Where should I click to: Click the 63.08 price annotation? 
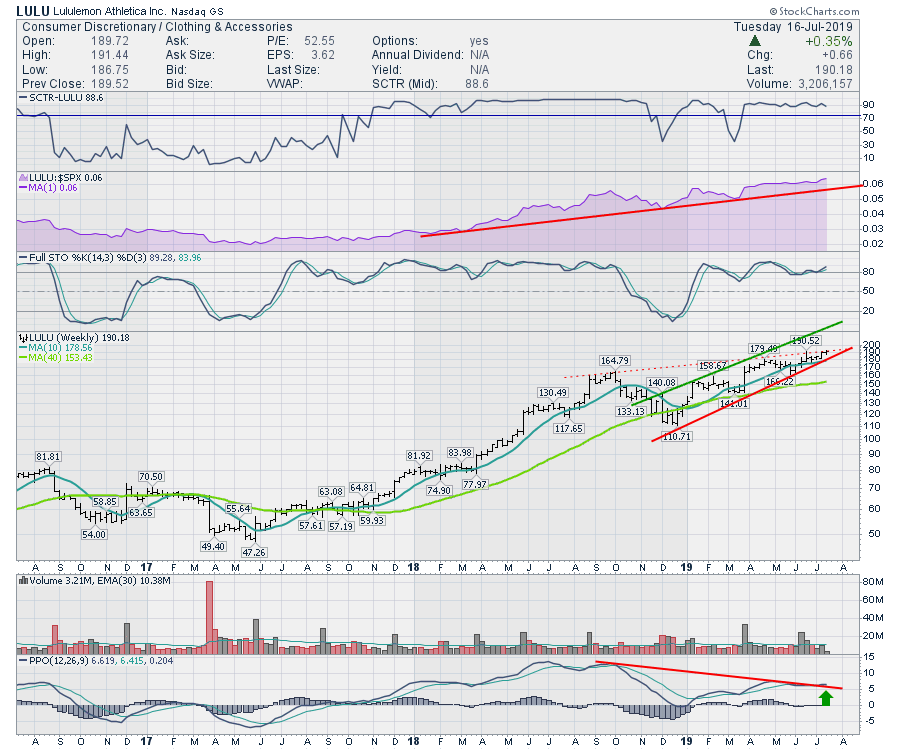tap(331, 492)
